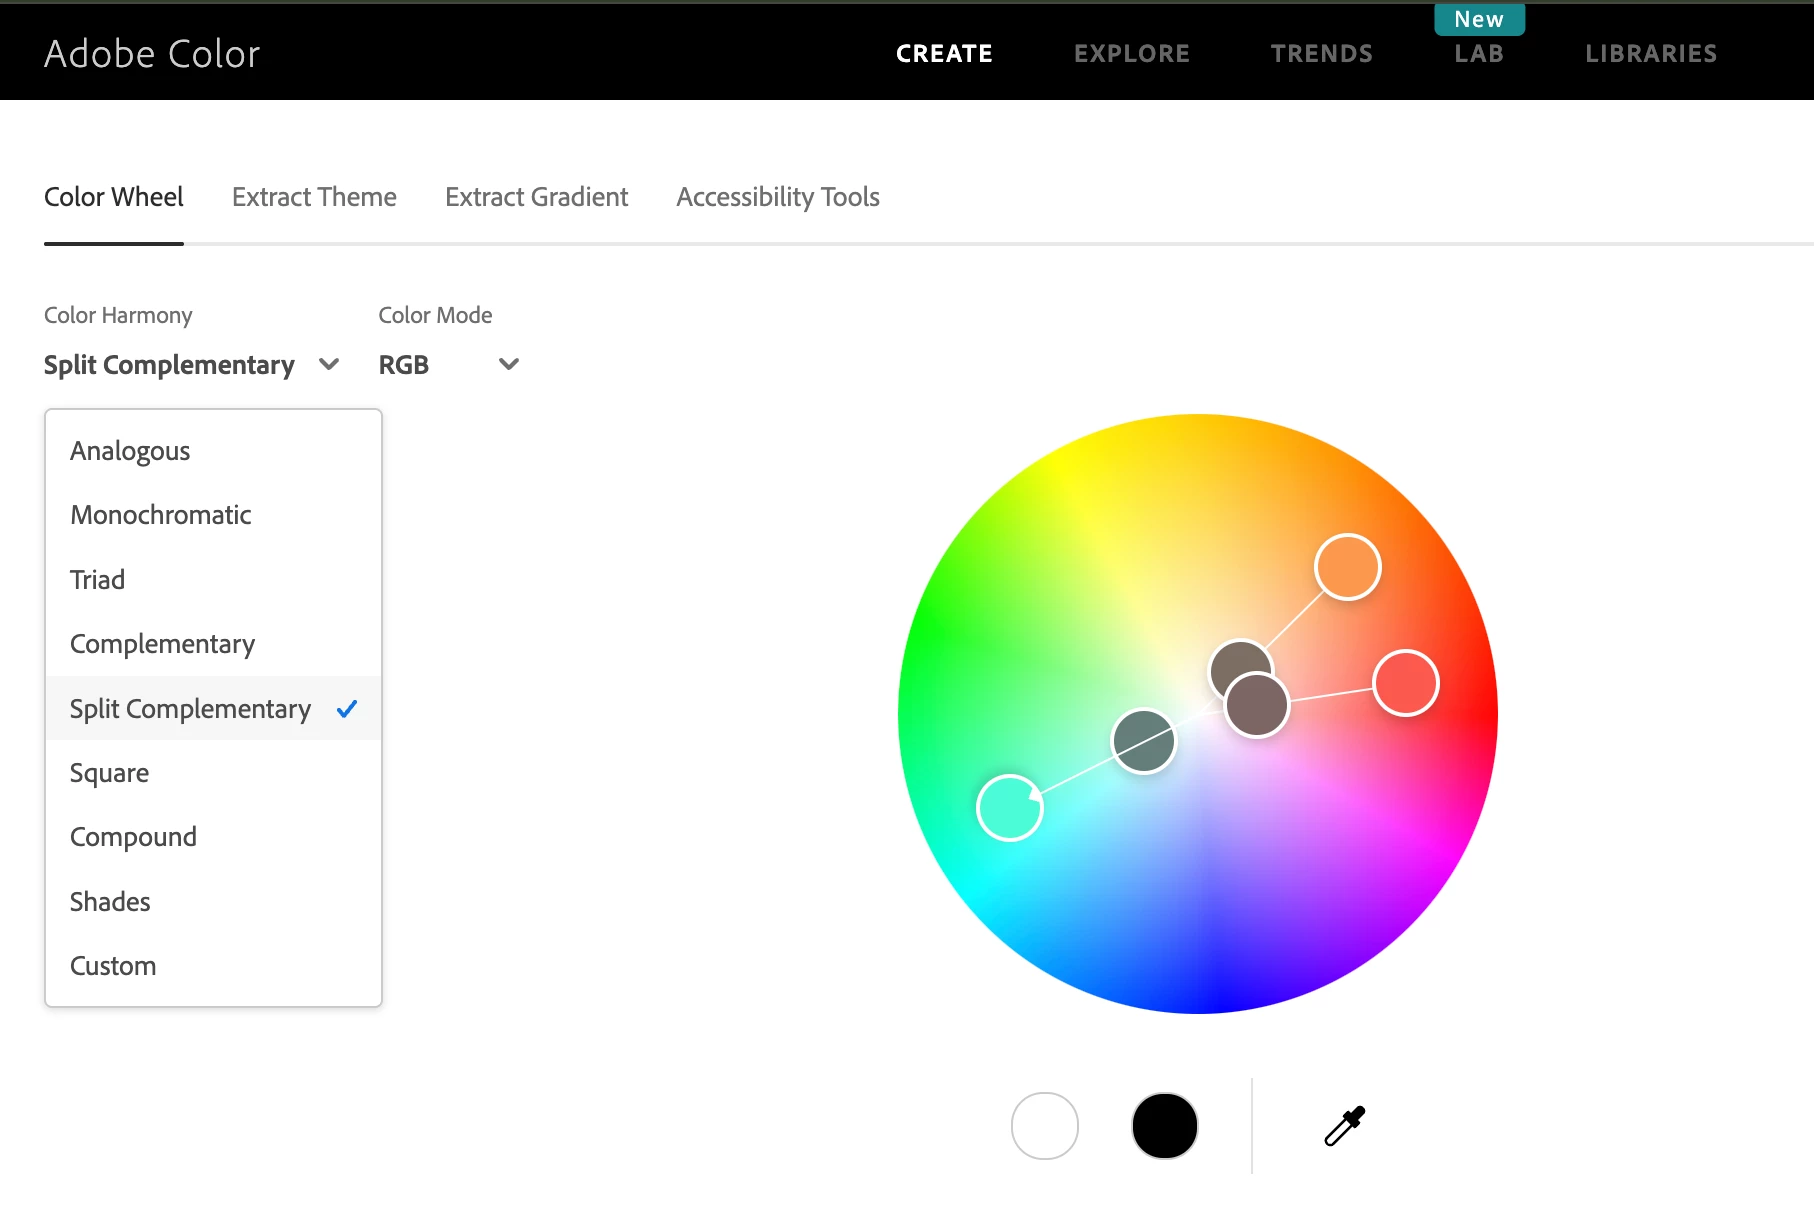This screenshot has height=1218, width=1814.
Task: Click the black color swatch below the wheel
Action: (x=1165, y=1126)
